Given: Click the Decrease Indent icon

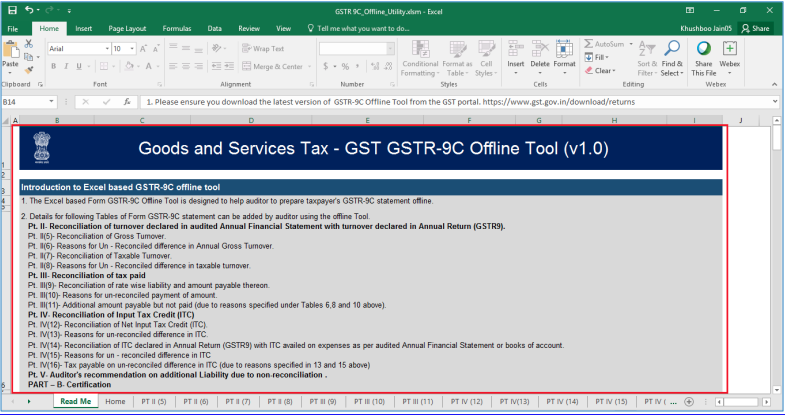Looking at the screenshot, I should pyautogui.click(x=217, y=66).
